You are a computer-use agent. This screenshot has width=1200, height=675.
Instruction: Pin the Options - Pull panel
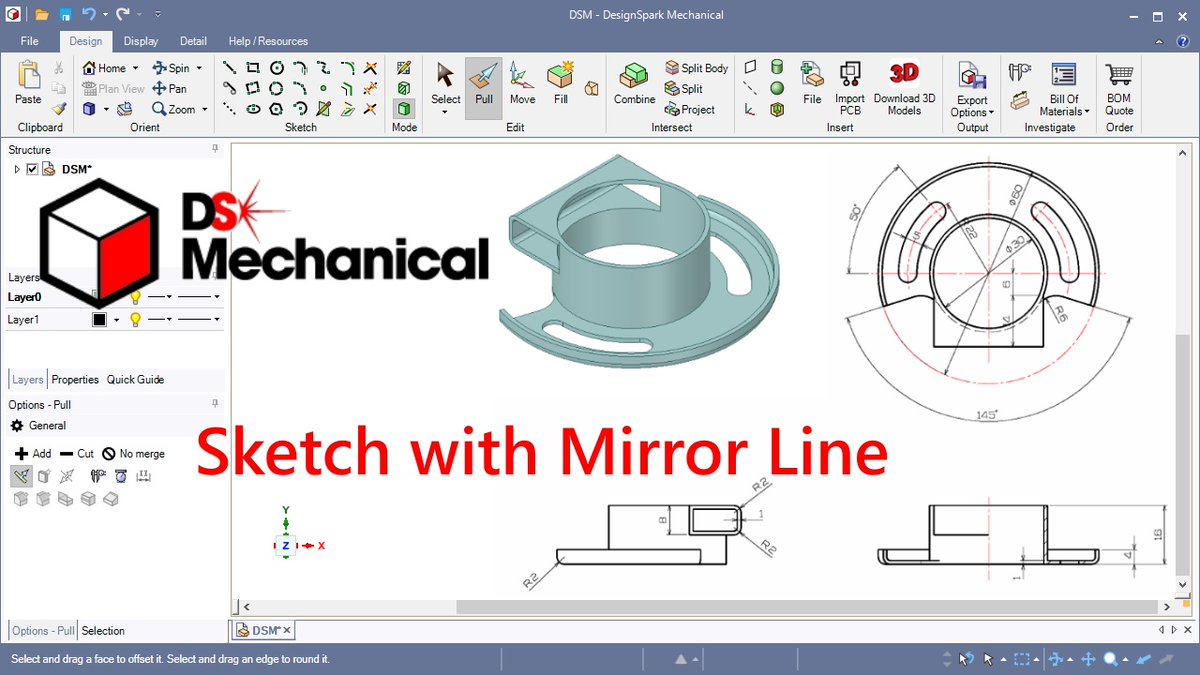coord(215,404)
